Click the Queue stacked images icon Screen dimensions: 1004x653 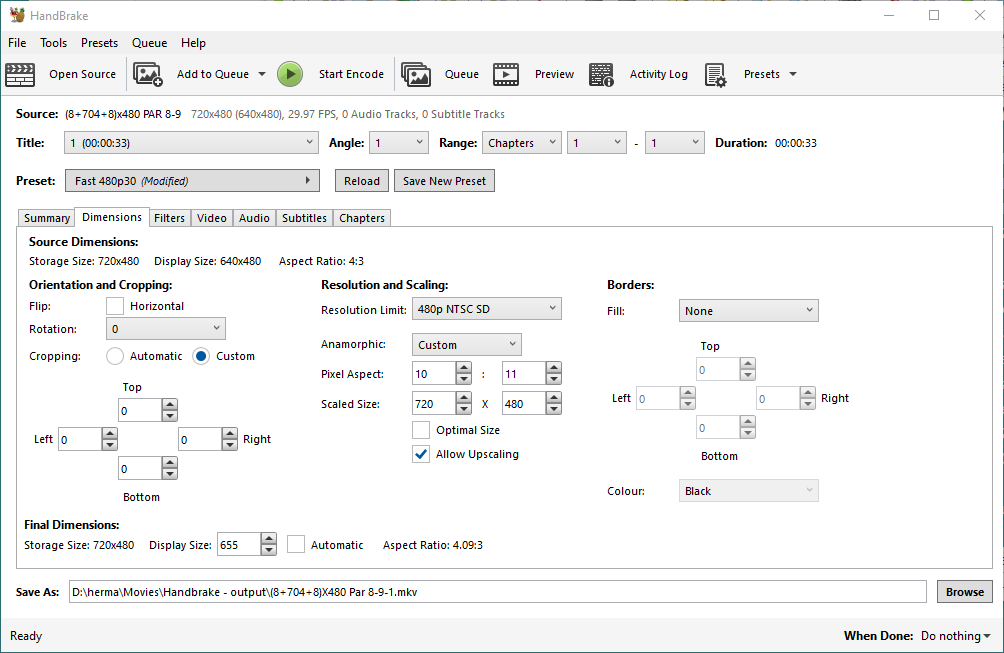(x=416, y=74)
